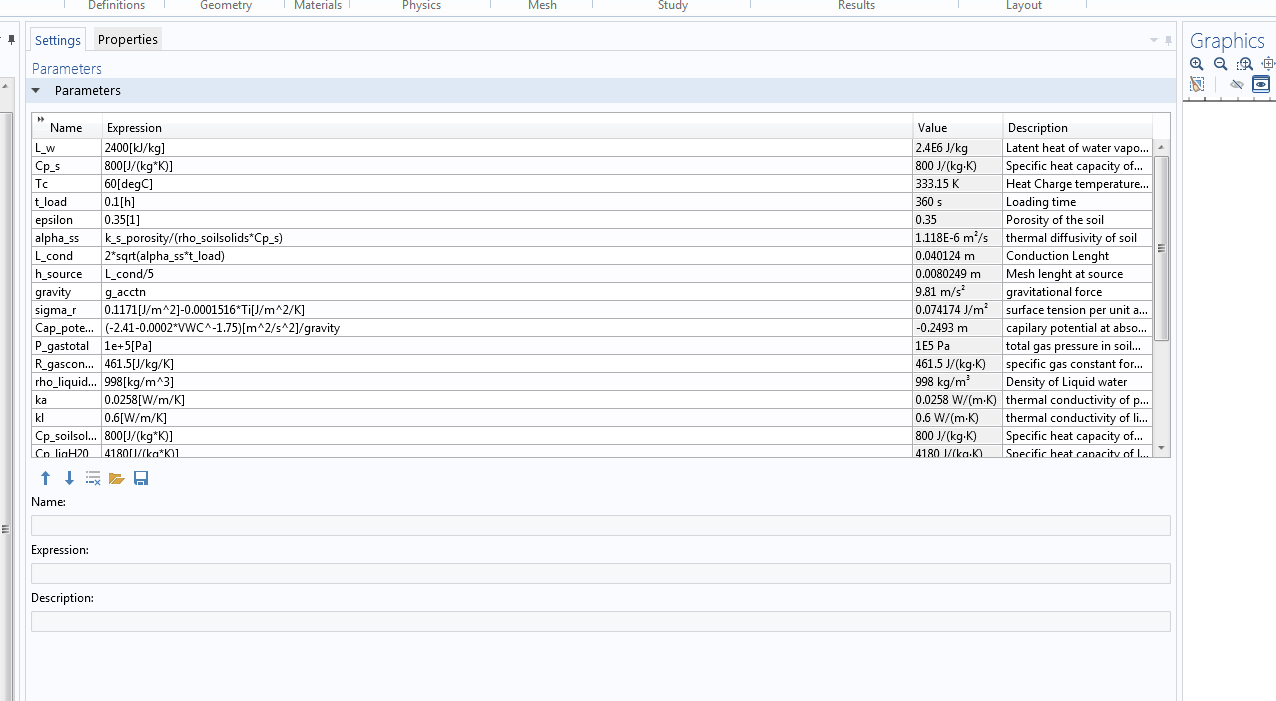Expand table columns with double-arrow icon
The image size is (1276, 701).
coord(41,121)
